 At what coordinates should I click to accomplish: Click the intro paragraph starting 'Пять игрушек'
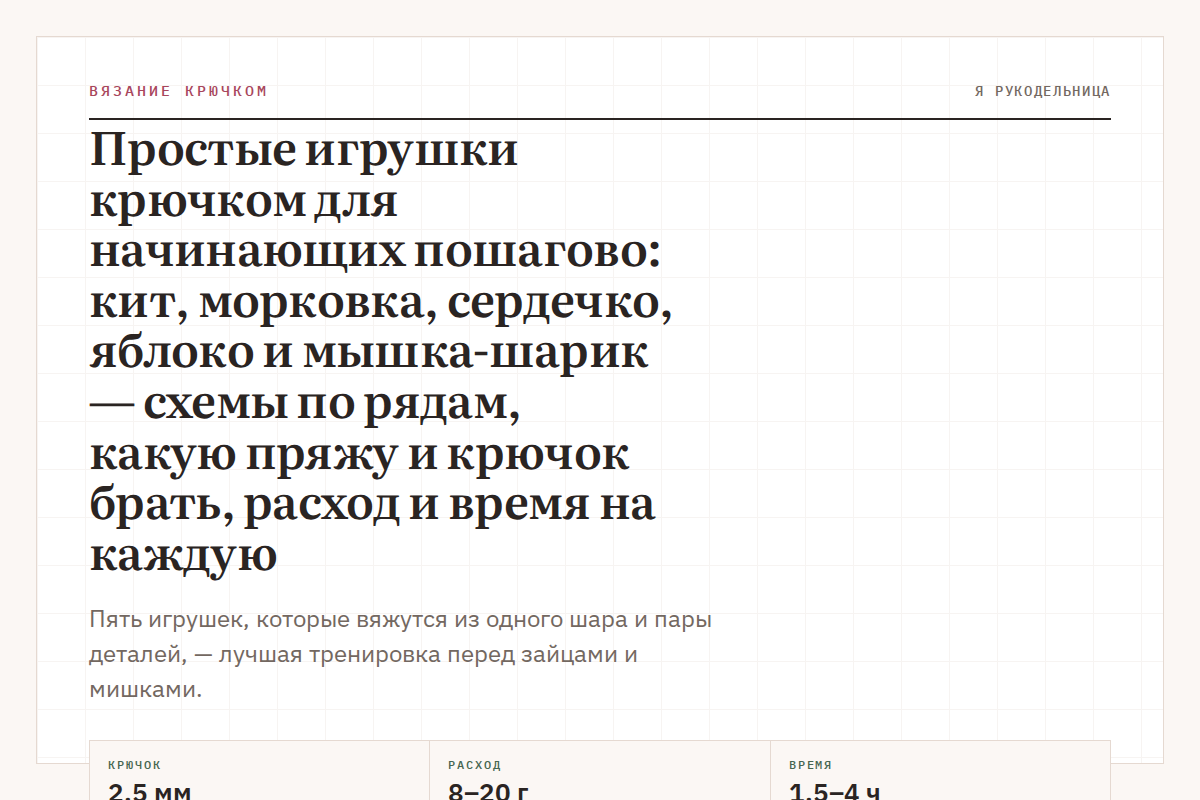tap(400, 654)
